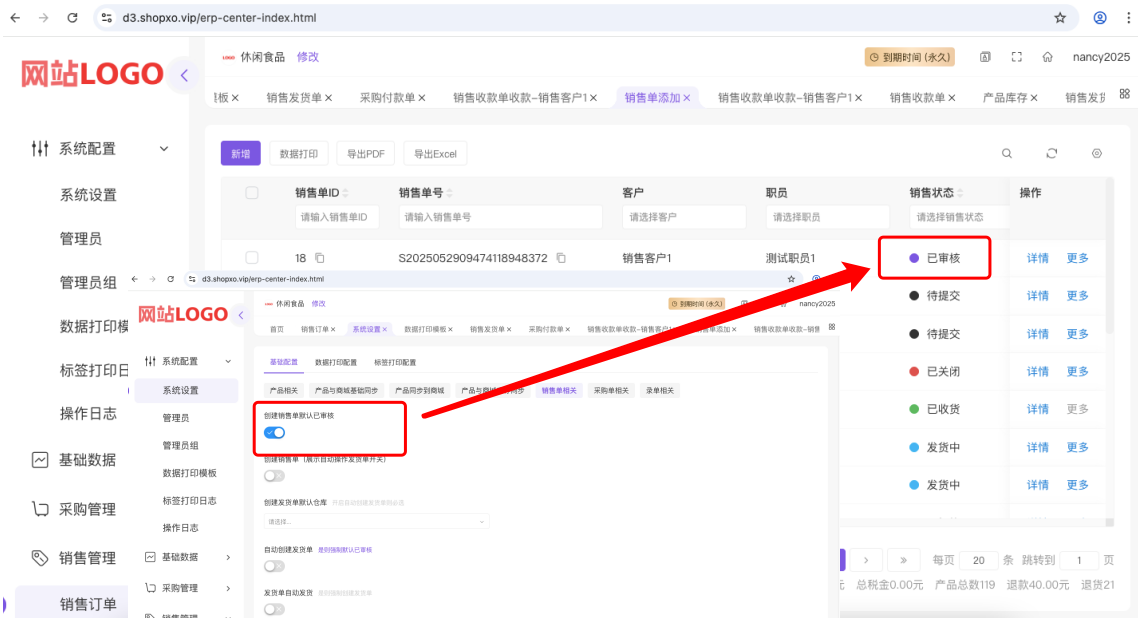Go to the next page with the > button
Screen dimensions: 1138x618
click(x=866, y=560)
